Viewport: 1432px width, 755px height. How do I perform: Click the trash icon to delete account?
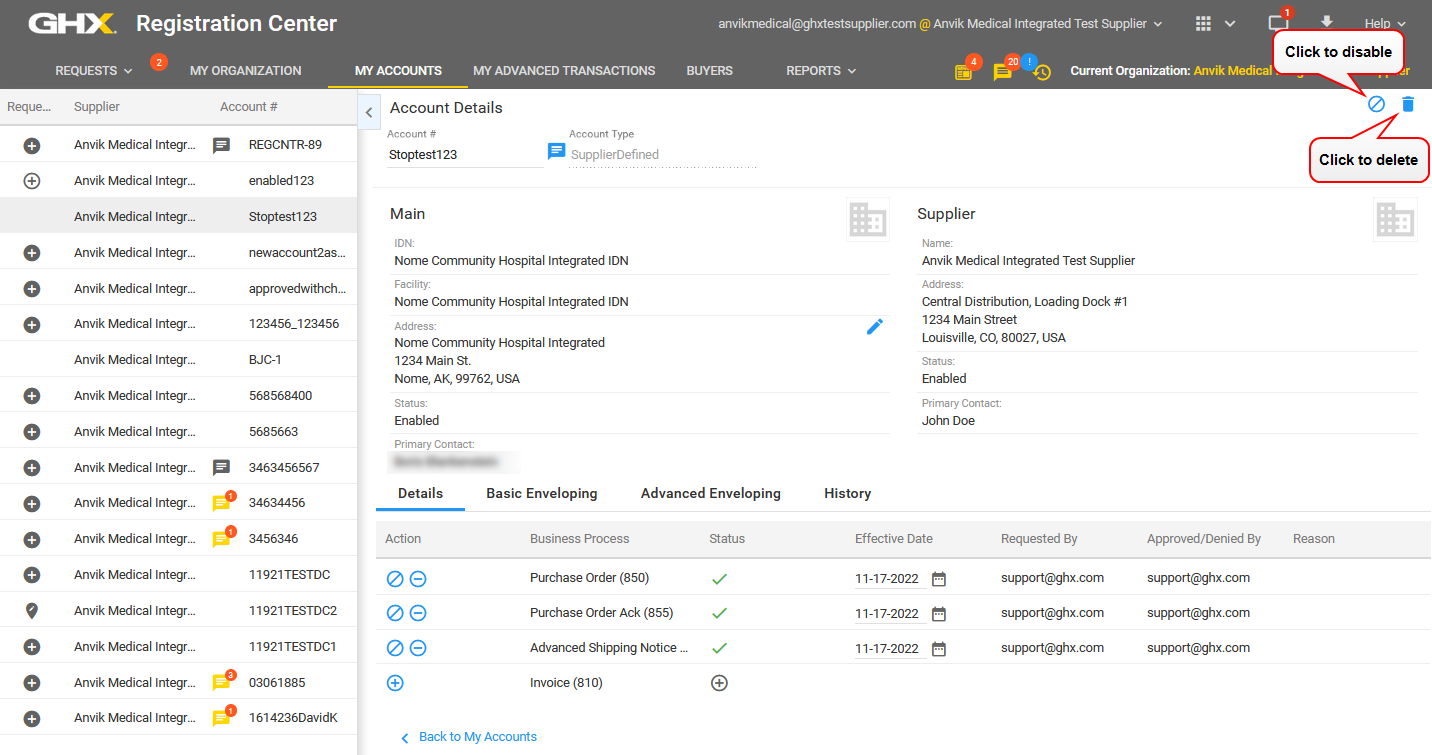point(1408,104)
